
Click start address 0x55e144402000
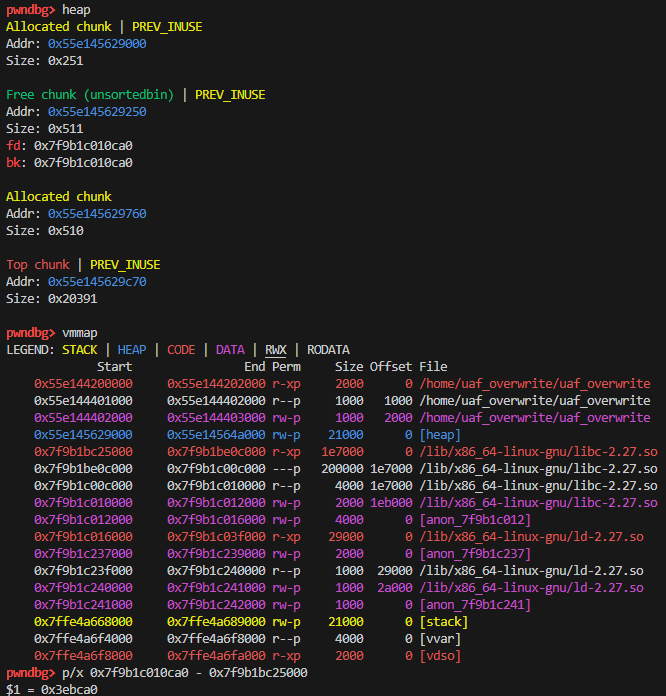click(x=83, y=418)
